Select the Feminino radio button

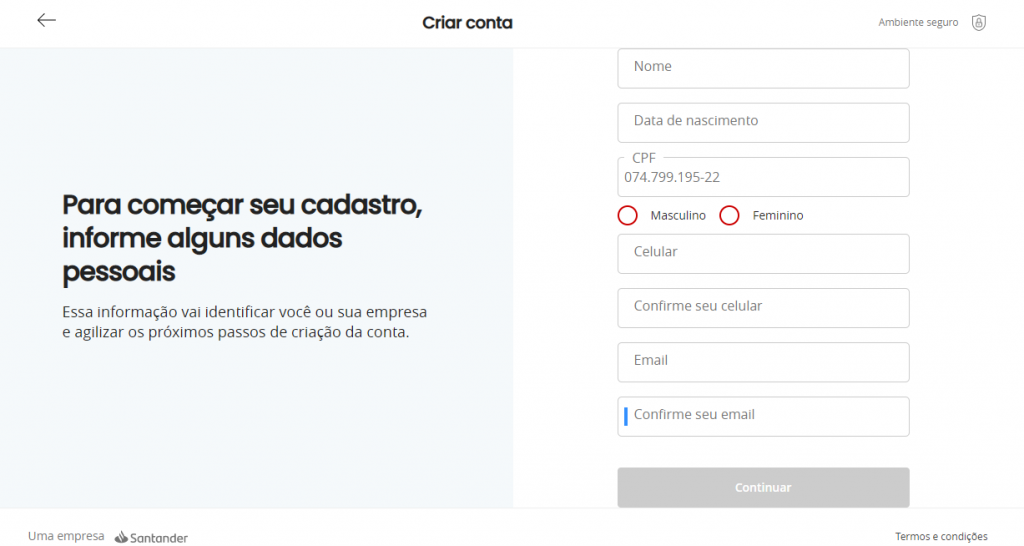pos(730,215)
